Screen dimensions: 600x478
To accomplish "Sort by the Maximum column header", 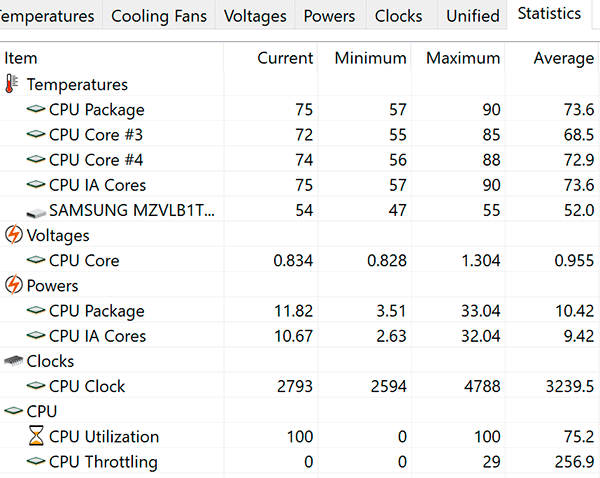I will [462, 58].
